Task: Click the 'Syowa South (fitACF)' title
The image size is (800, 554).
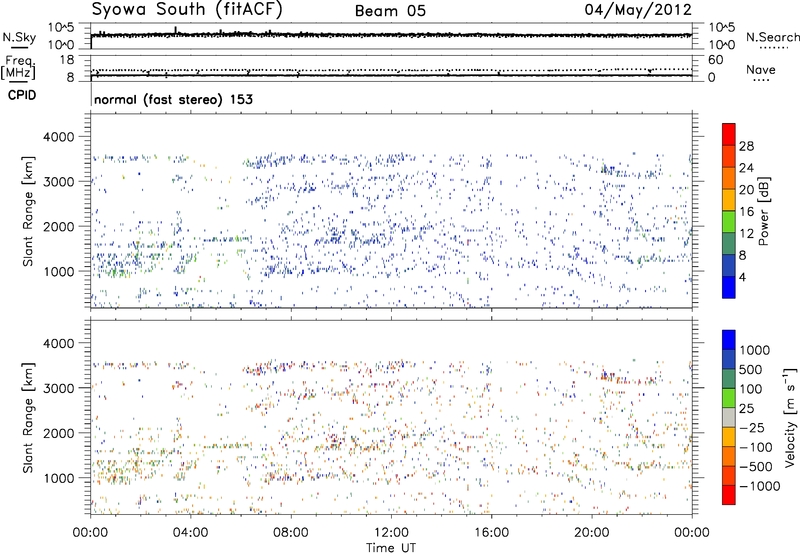Action: tap(187, 10)
